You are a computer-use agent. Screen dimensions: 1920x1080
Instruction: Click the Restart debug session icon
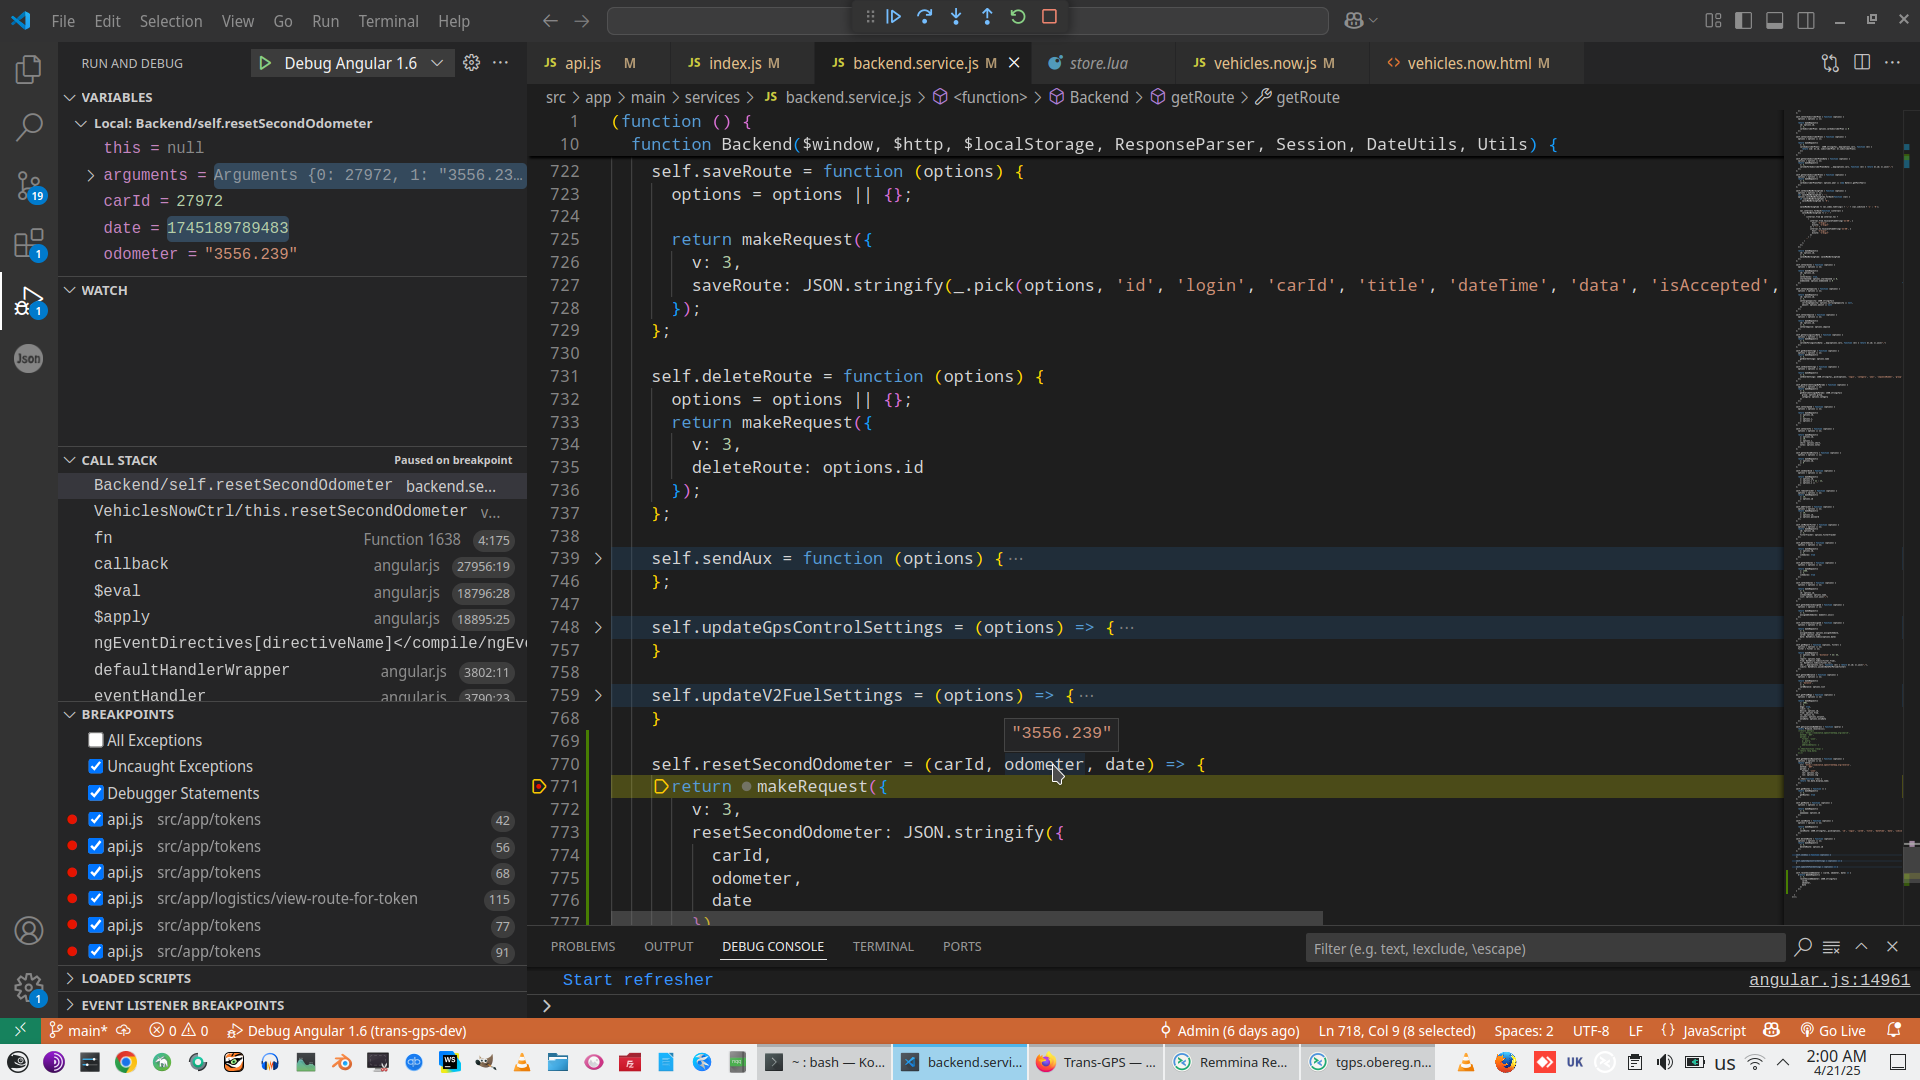point(1018,17)
